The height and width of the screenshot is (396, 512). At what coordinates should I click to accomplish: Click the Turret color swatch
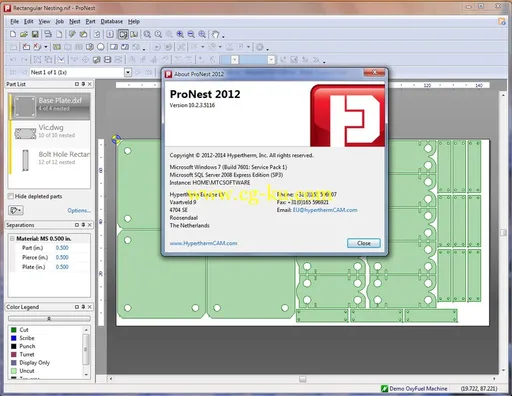point(14,354)
